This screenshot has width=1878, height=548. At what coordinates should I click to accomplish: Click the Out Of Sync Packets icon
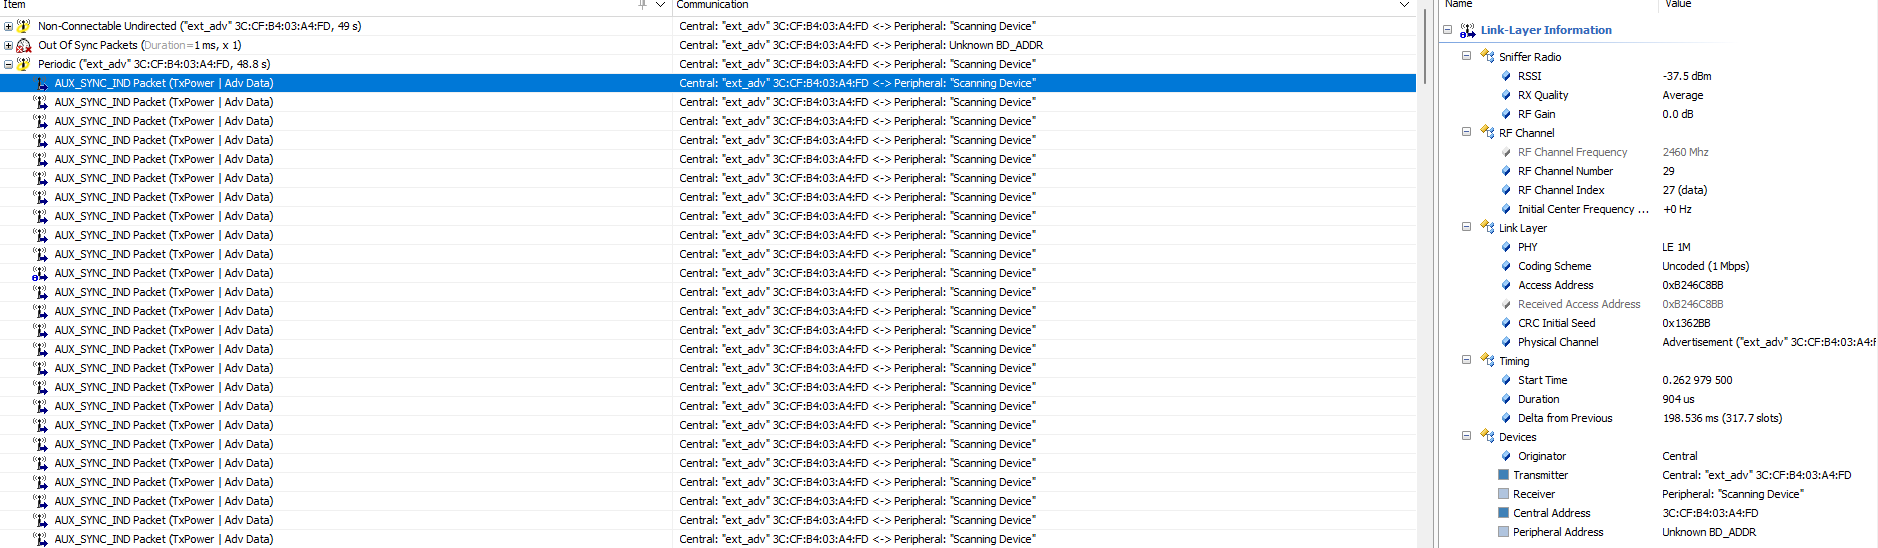coord(23,45)
